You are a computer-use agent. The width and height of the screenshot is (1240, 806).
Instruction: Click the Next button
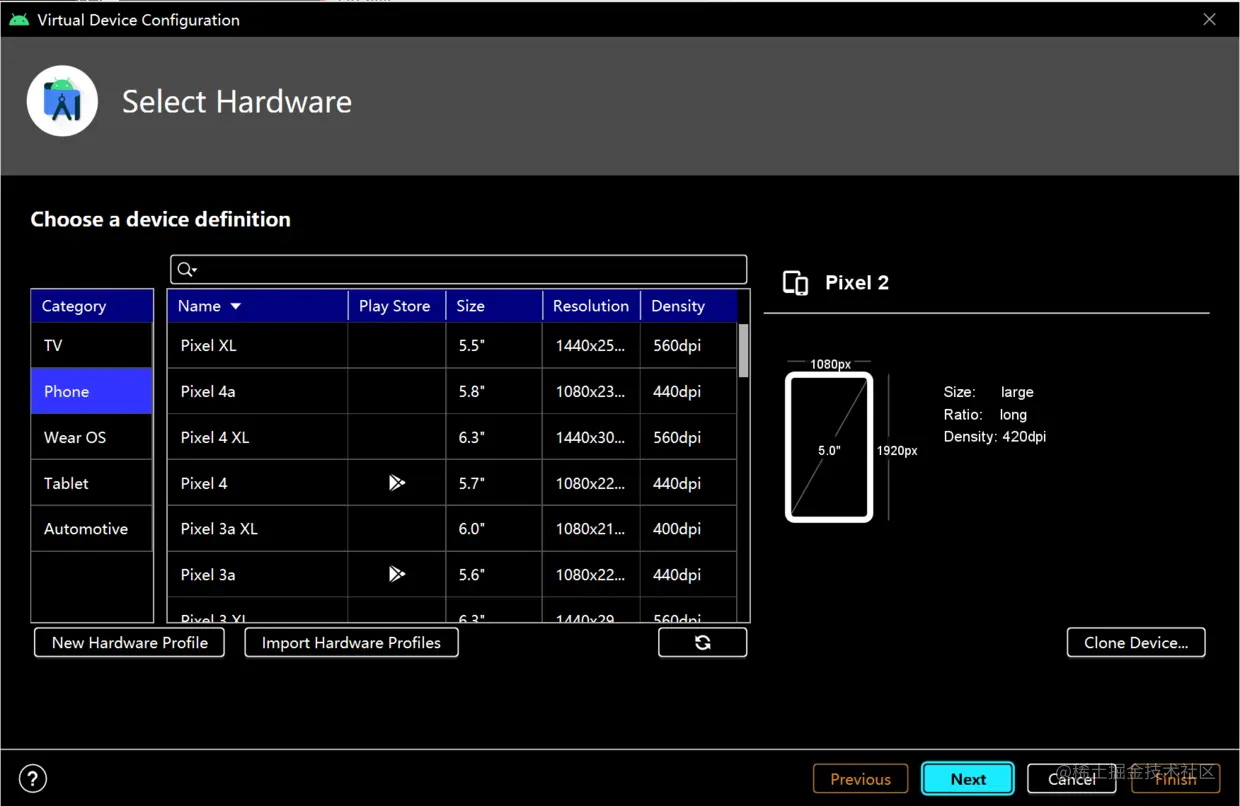tap(968, 779)
